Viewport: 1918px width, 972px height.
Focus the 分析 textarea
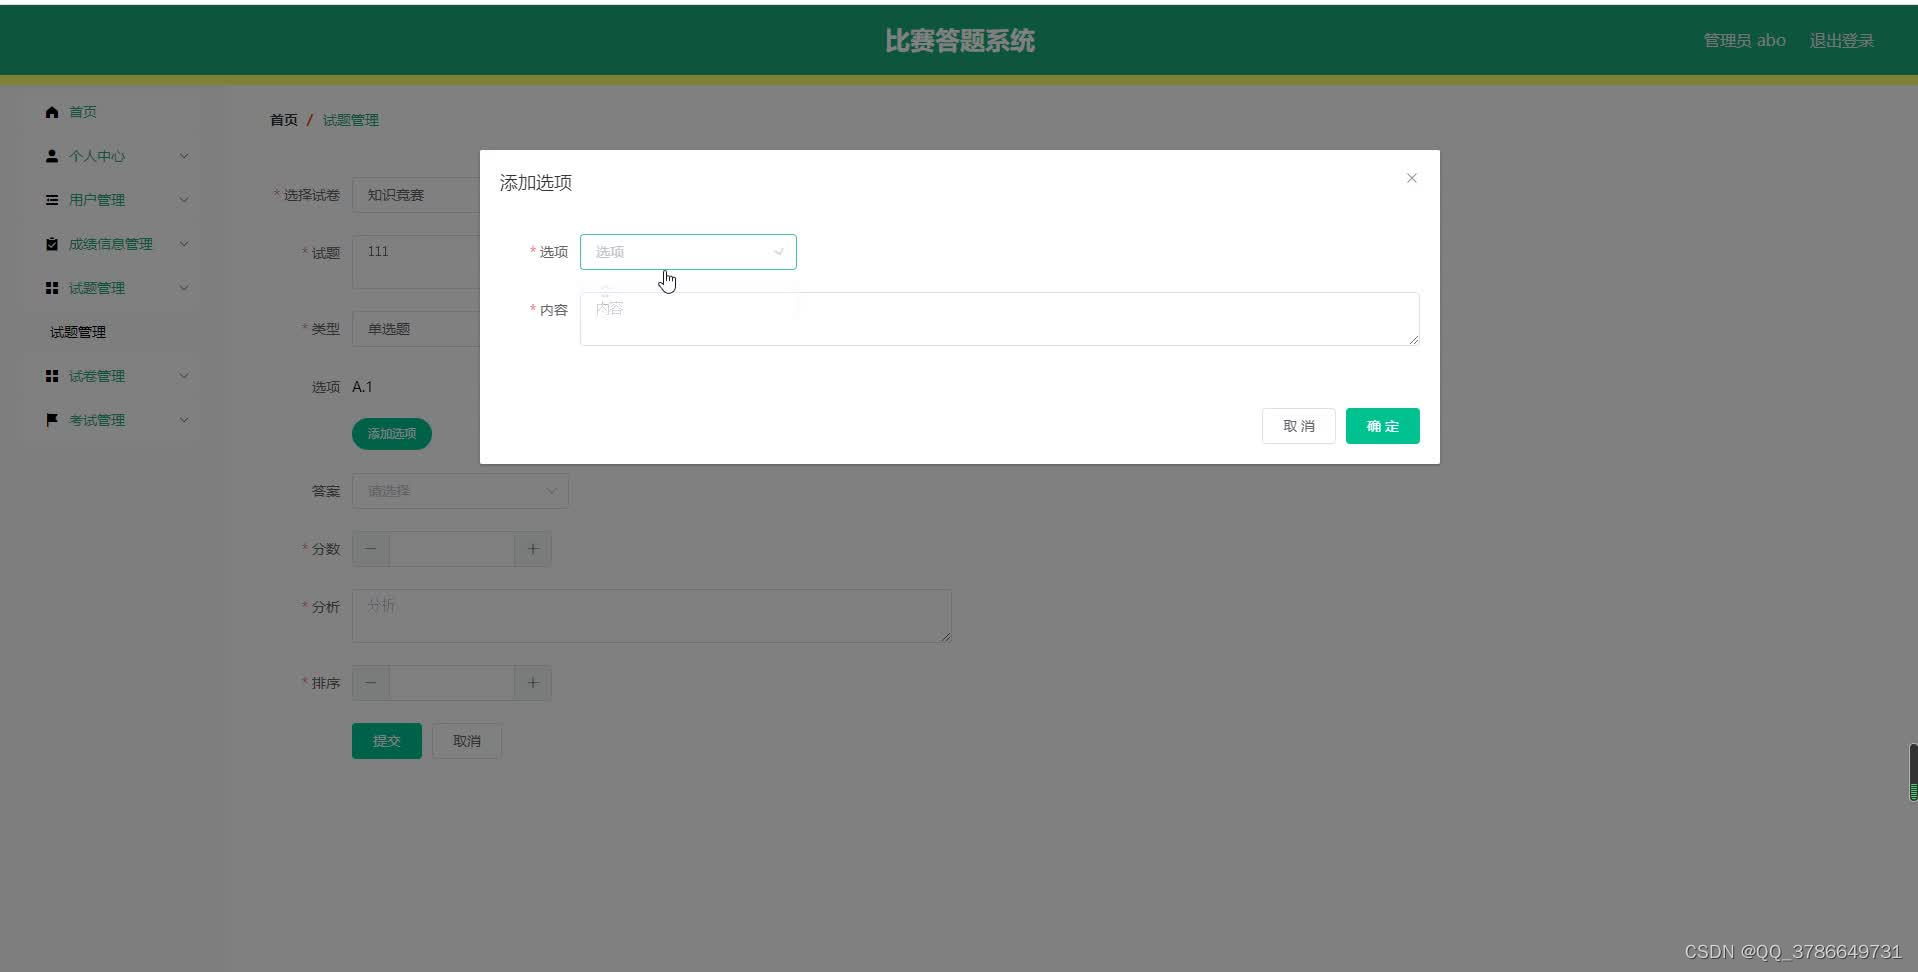click(652, 616)
